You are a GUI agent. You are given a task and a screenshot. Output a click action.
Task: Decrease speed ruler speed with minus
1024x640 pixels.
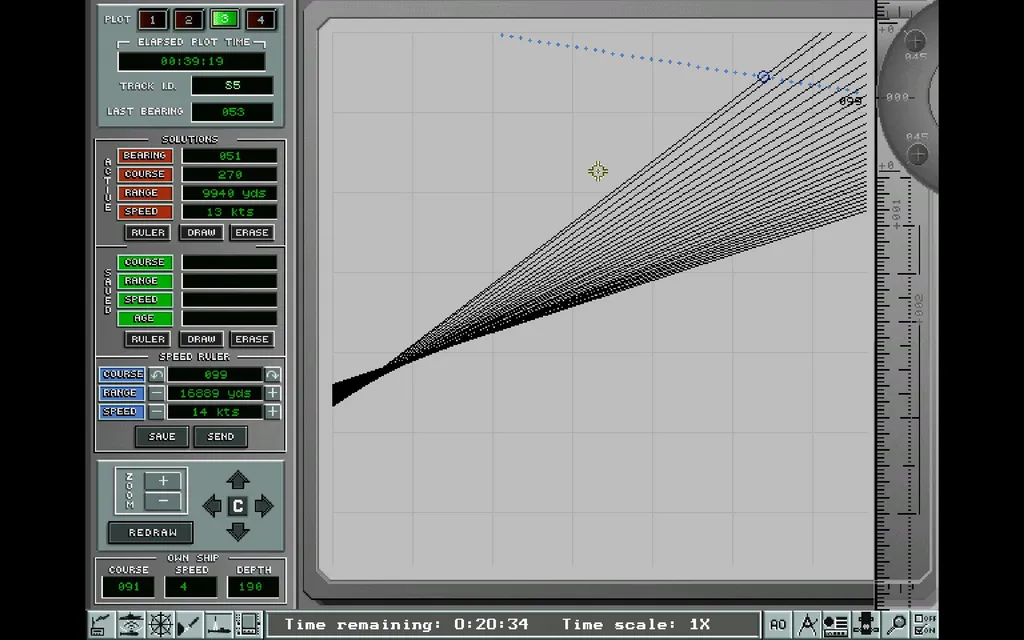[x=157, y=412]
